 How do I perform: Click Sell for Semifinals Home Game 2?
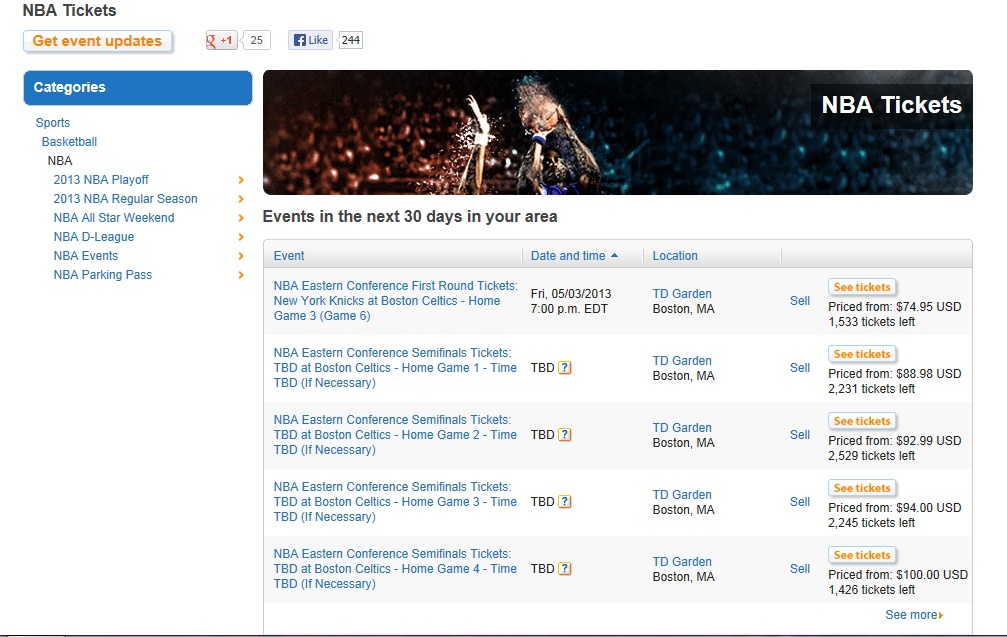[800, 435]
